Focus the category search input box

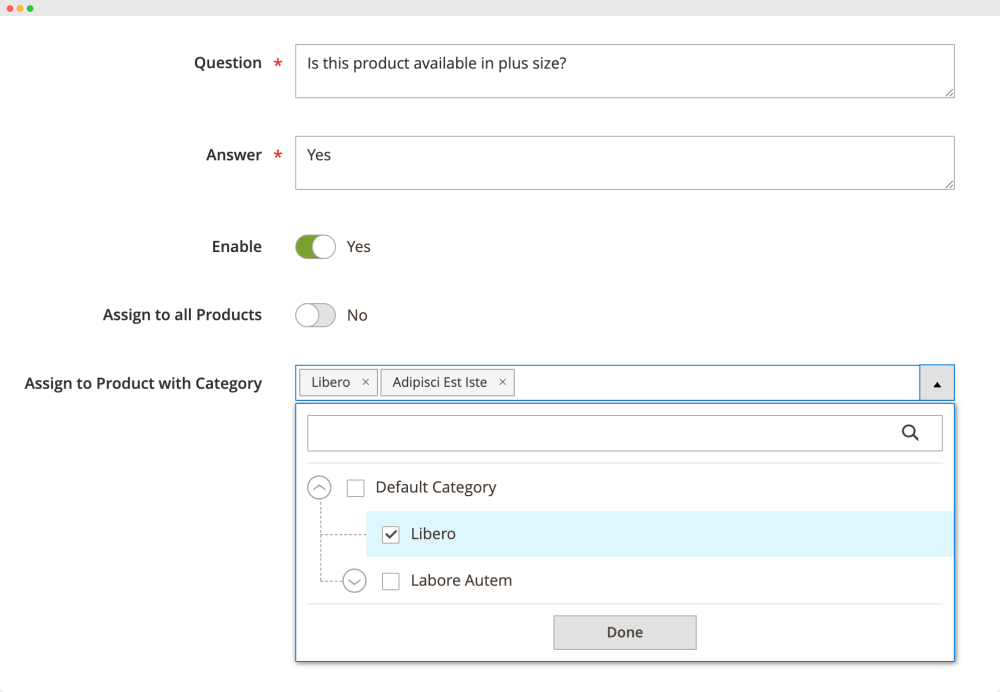click(625, 433)
